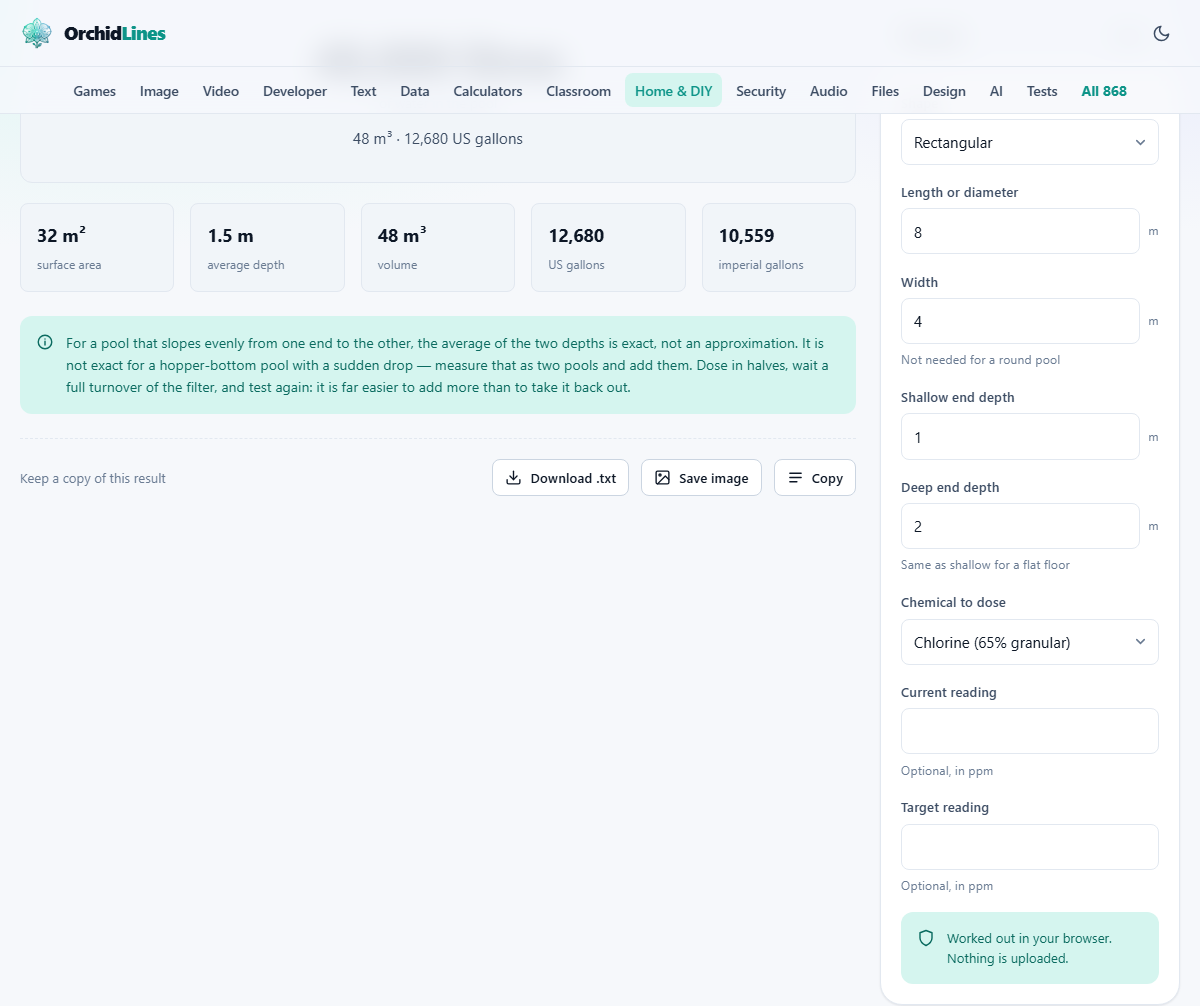
Task: Switch to the Security category tab
Action: [761, 91]
